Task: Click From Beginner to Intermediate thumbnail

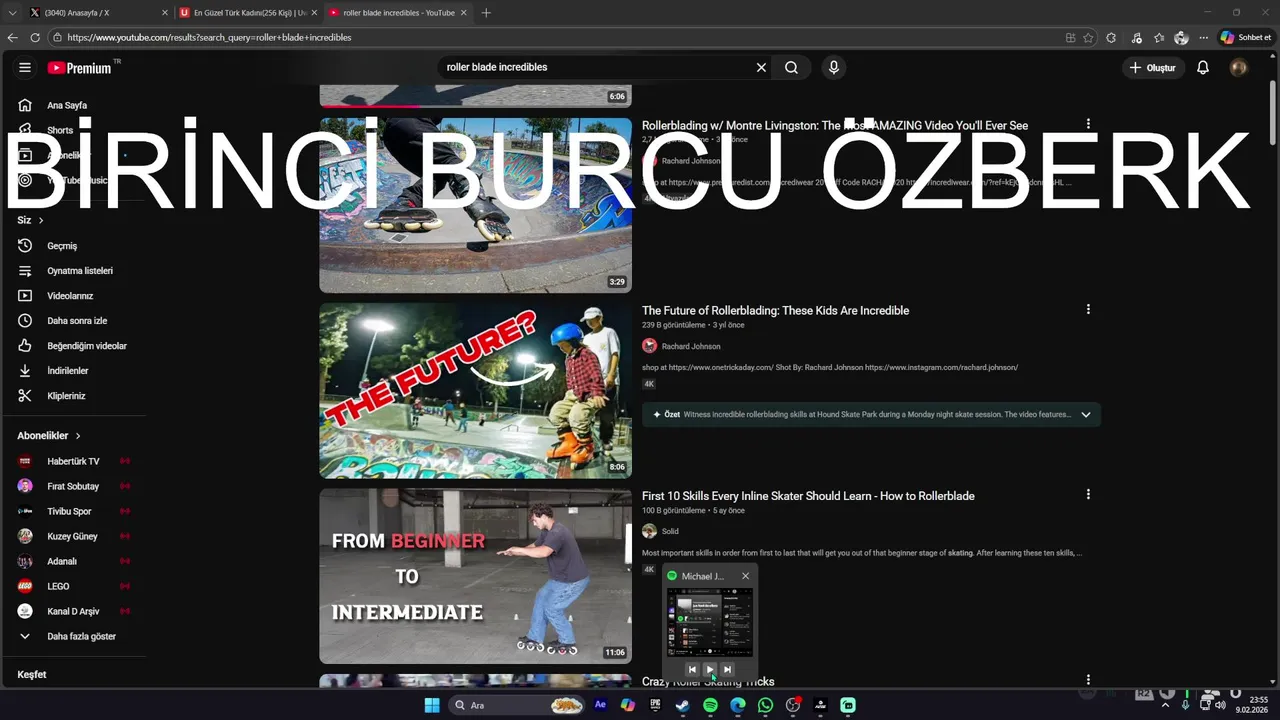Action: (x=475, y=576)
